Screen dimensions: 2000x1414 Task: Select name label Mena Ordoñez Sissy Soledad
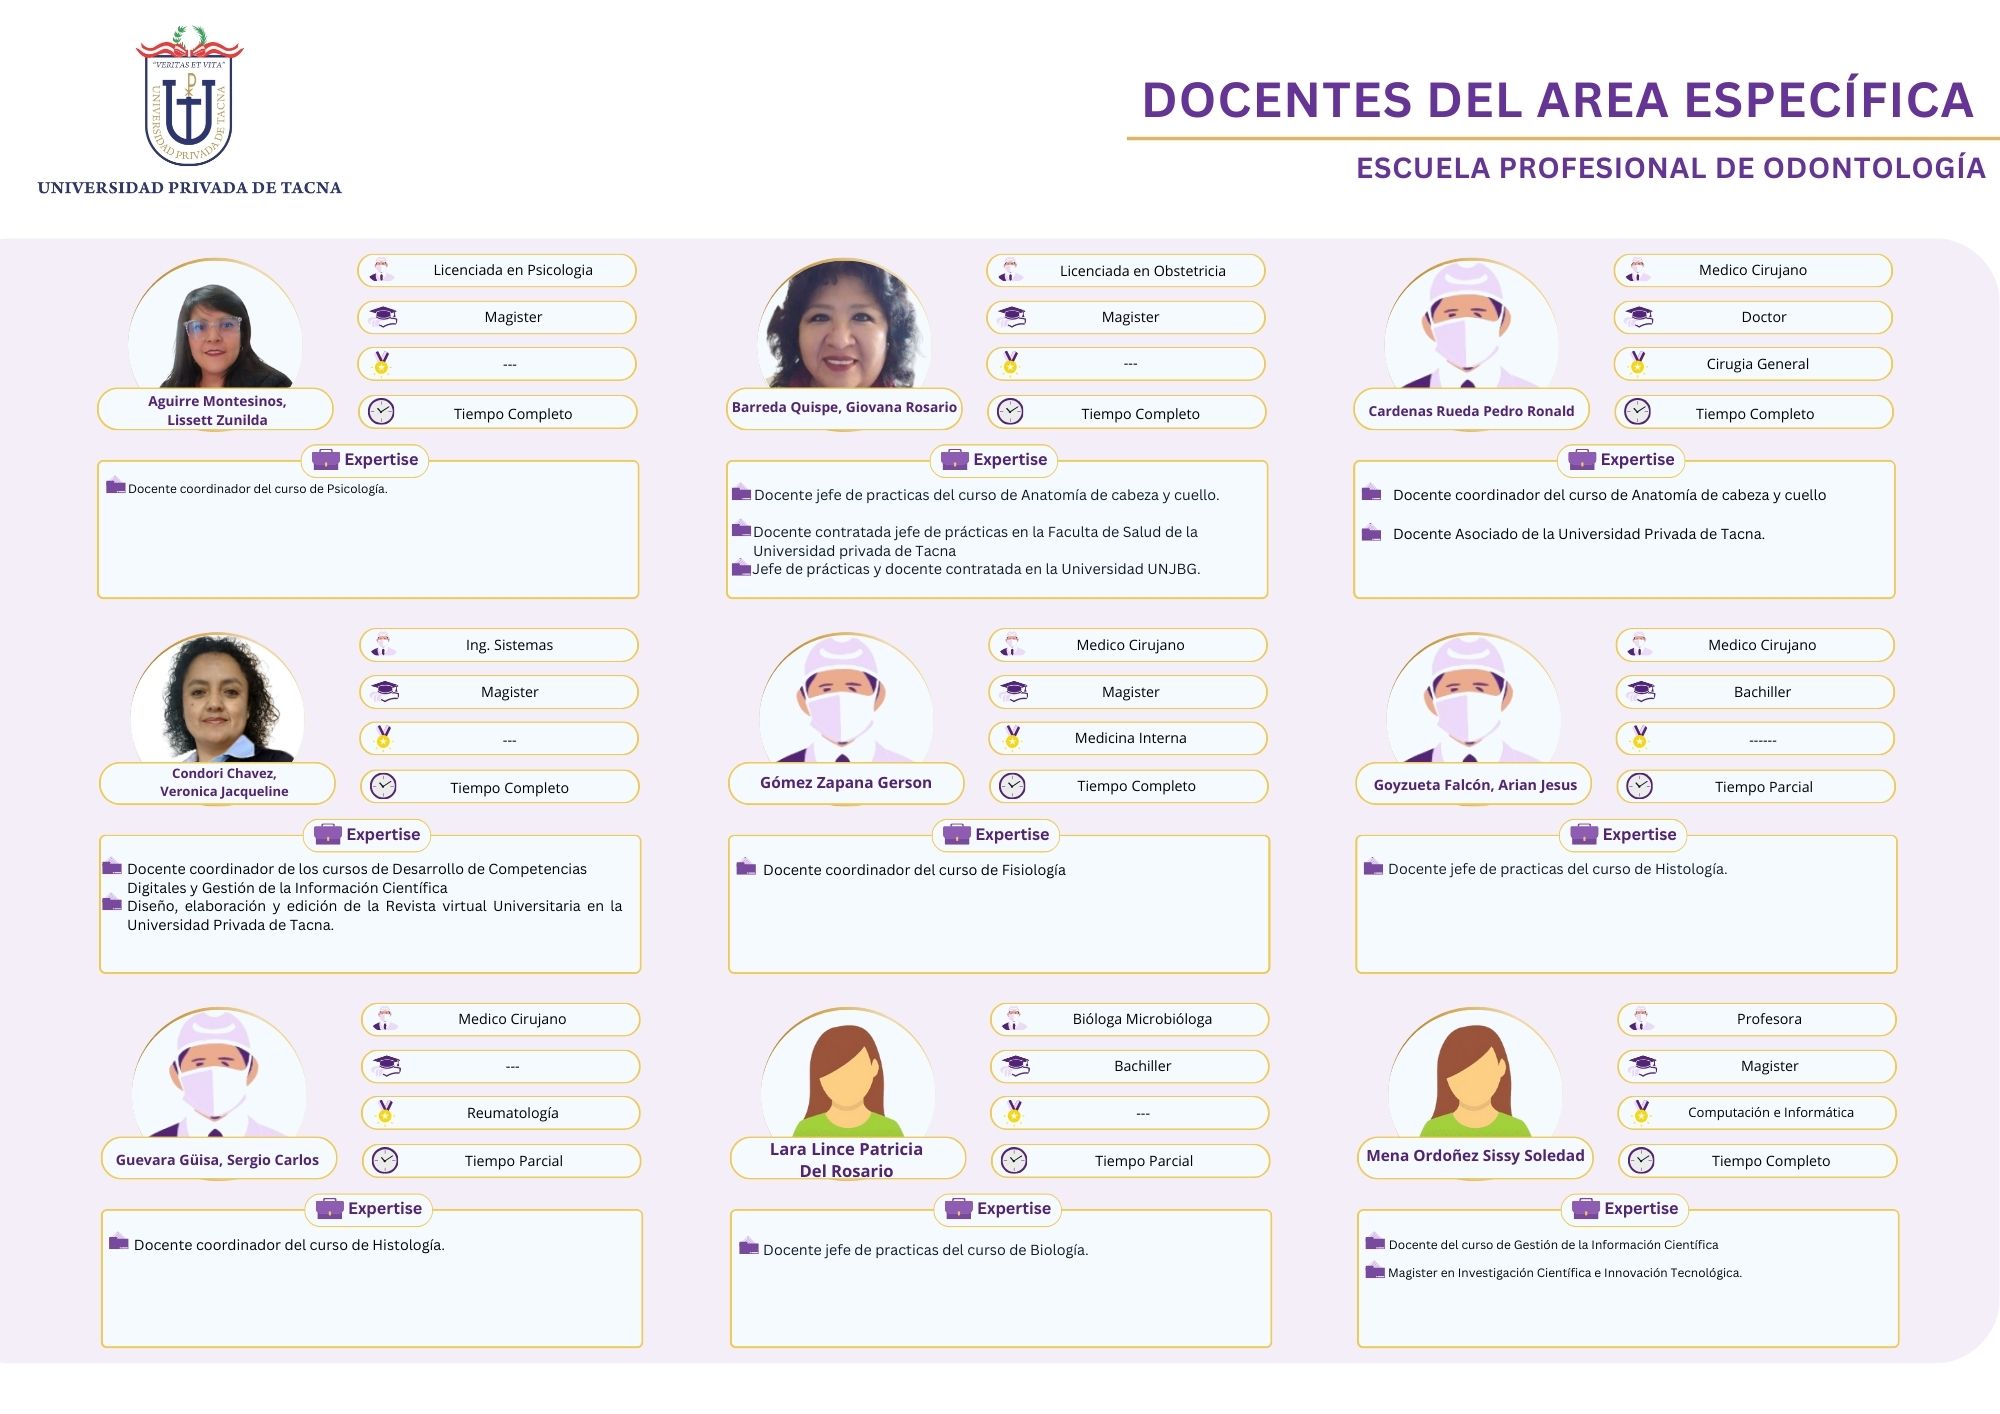tap(1475, 1156)
